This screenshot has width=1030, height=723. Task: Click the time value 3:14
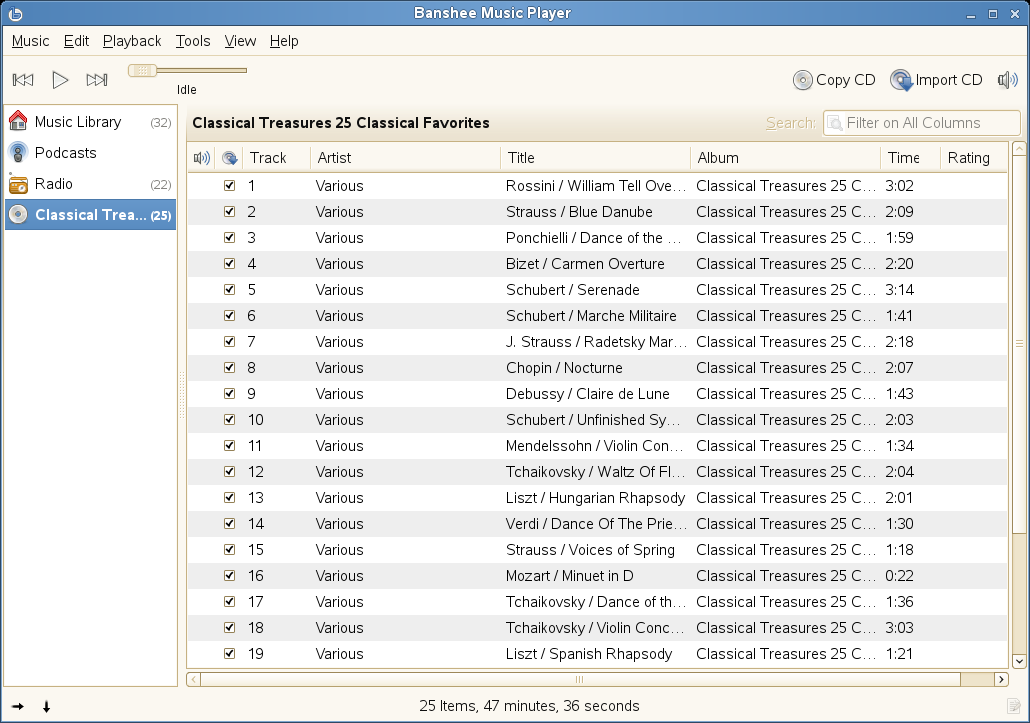click(x=899, y=290)
